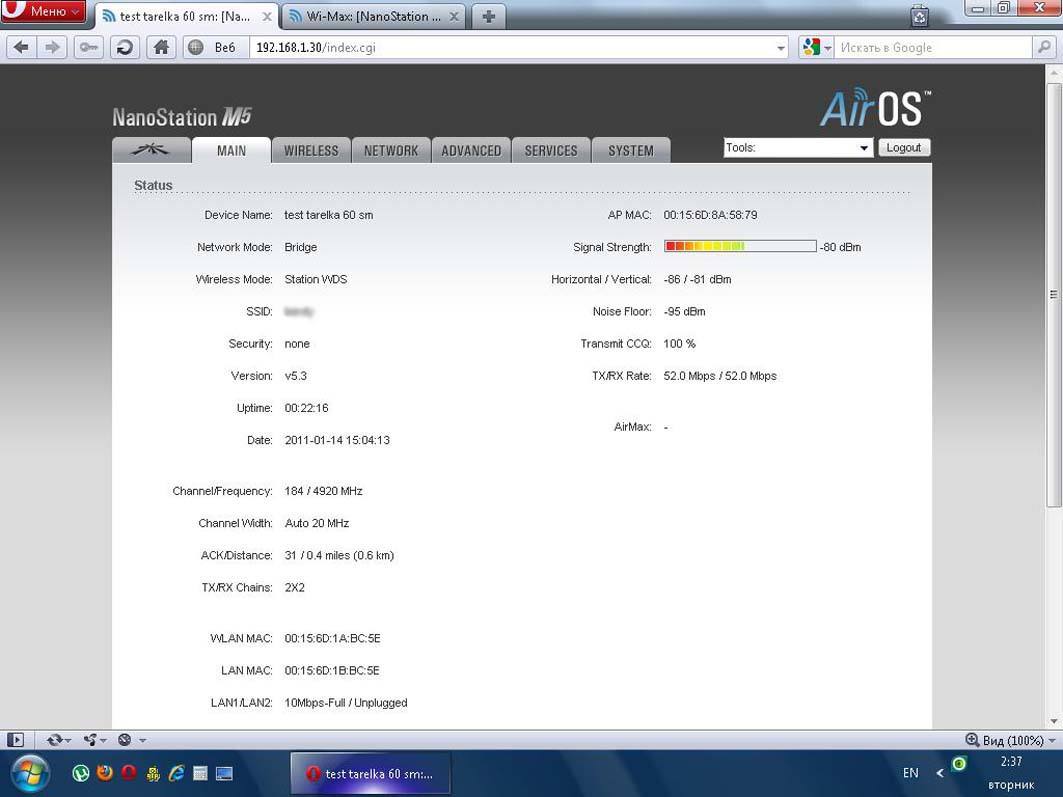Open the Ubiquiti logo tab in AirOS

tap(151, 150)
